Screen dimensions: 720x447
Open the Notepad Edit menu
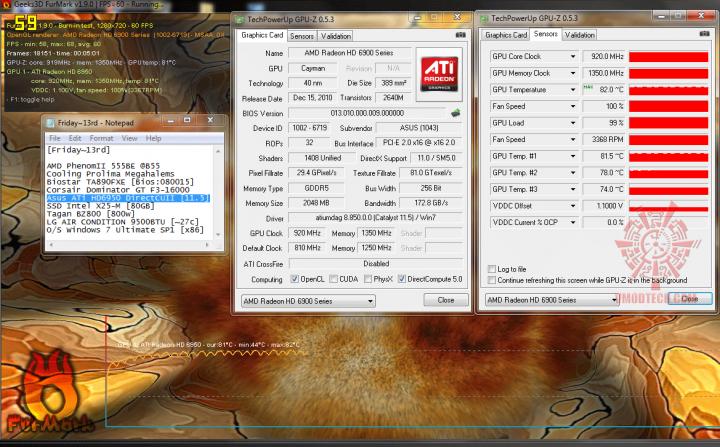(x=75, y=138)
